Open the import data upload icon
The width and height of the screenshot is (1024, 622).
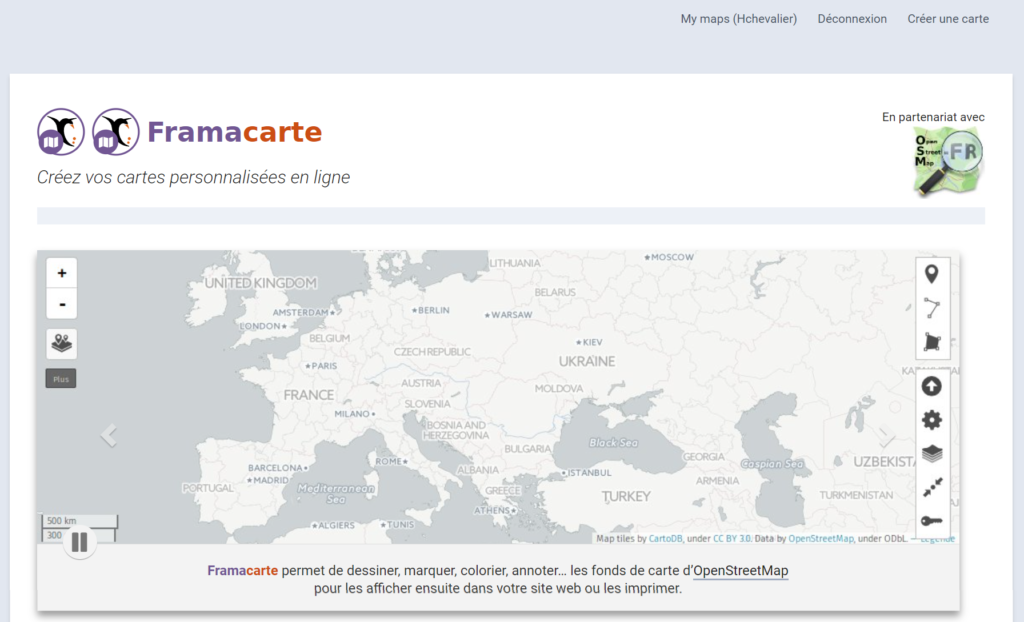pos(932,387)
